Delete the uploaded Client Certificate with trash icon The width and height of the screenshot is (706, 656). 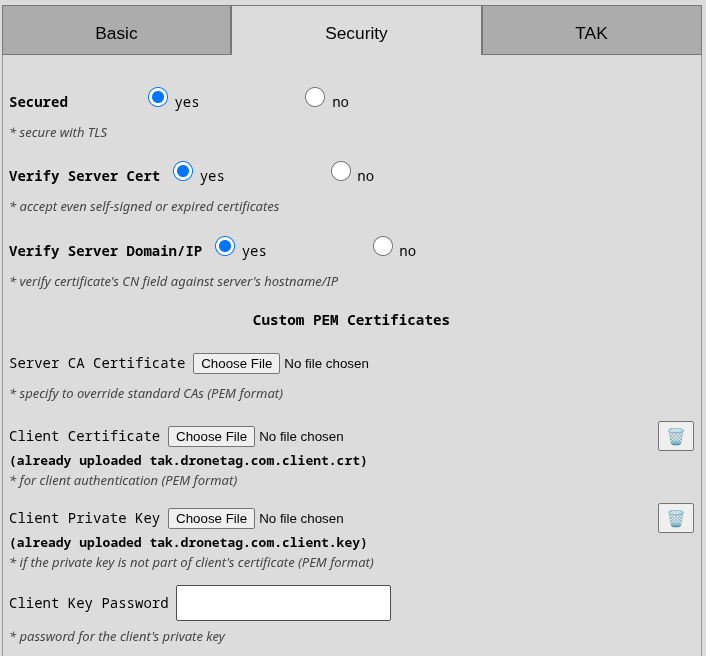[x=675, y=436]
